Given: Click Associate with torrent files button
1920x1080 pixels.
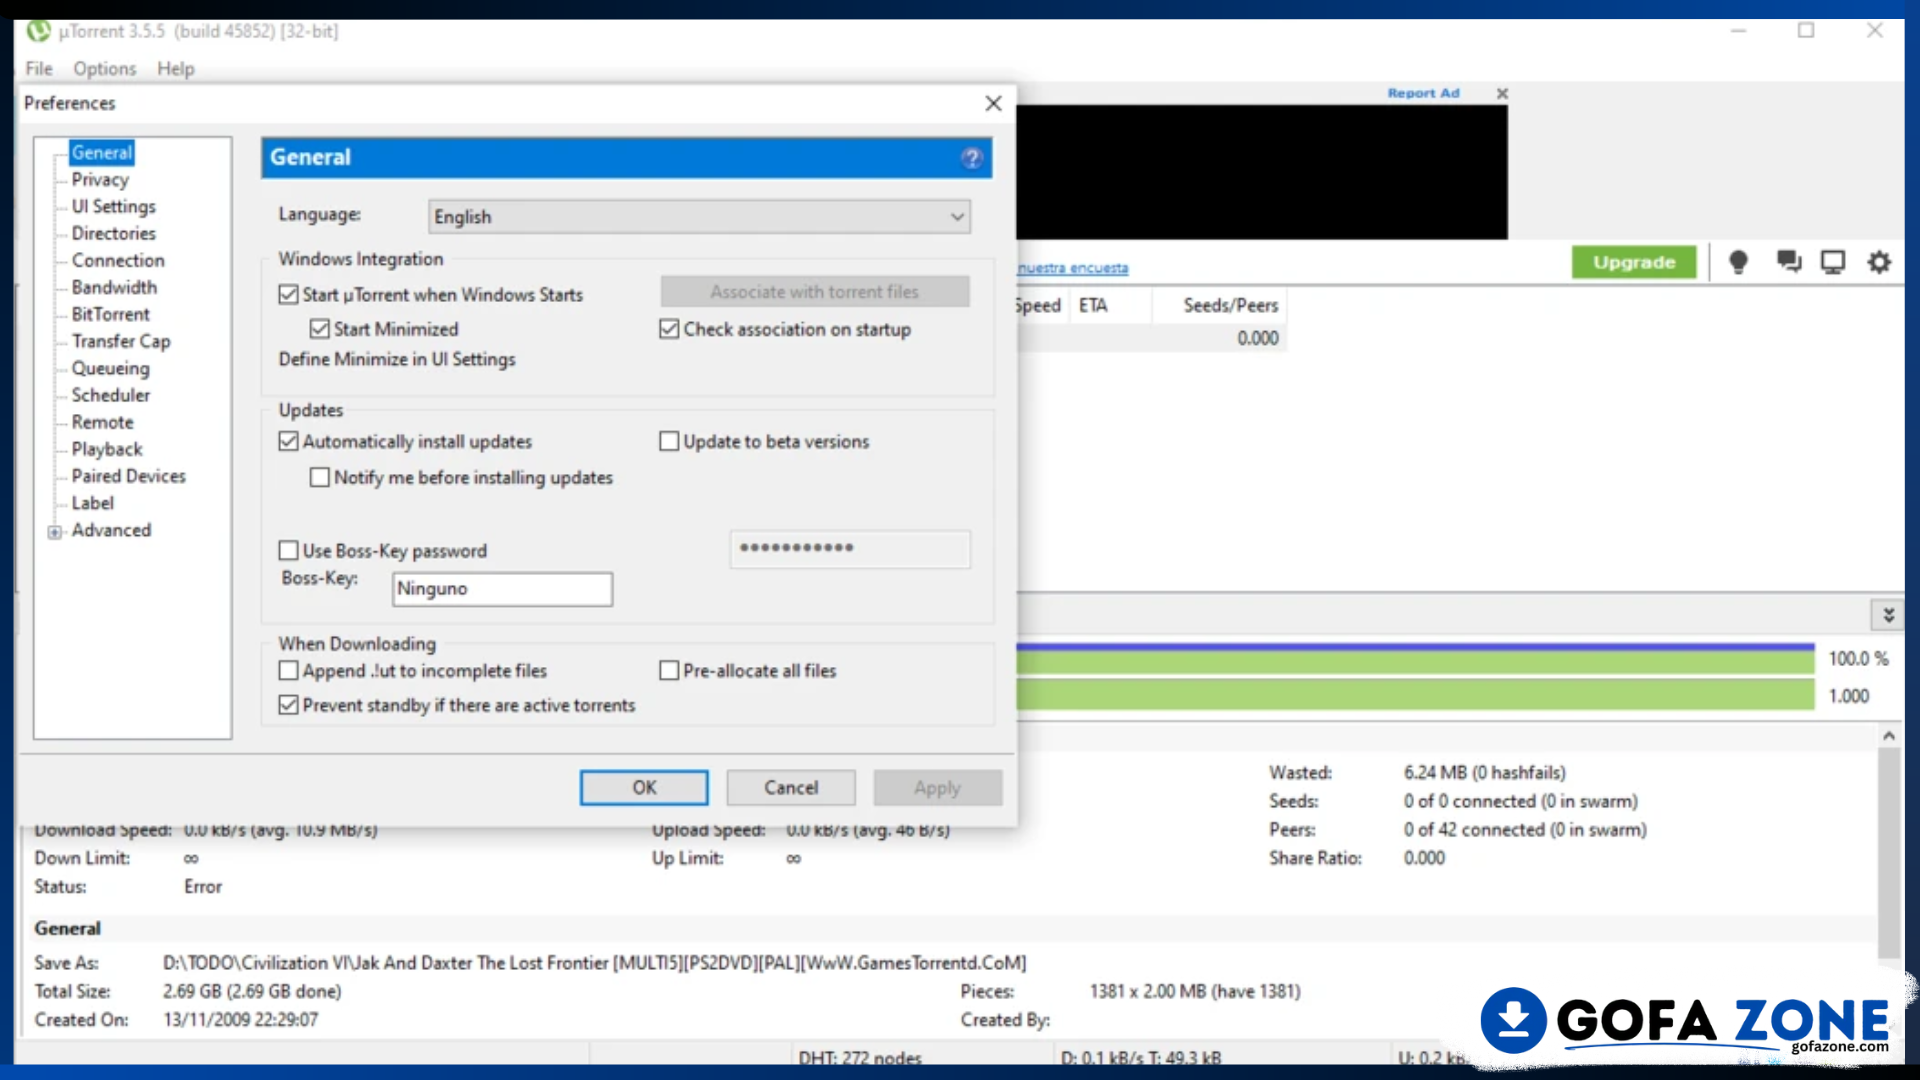Looking at the screenshot, I should pyautogui.click(x=814, y=292).
